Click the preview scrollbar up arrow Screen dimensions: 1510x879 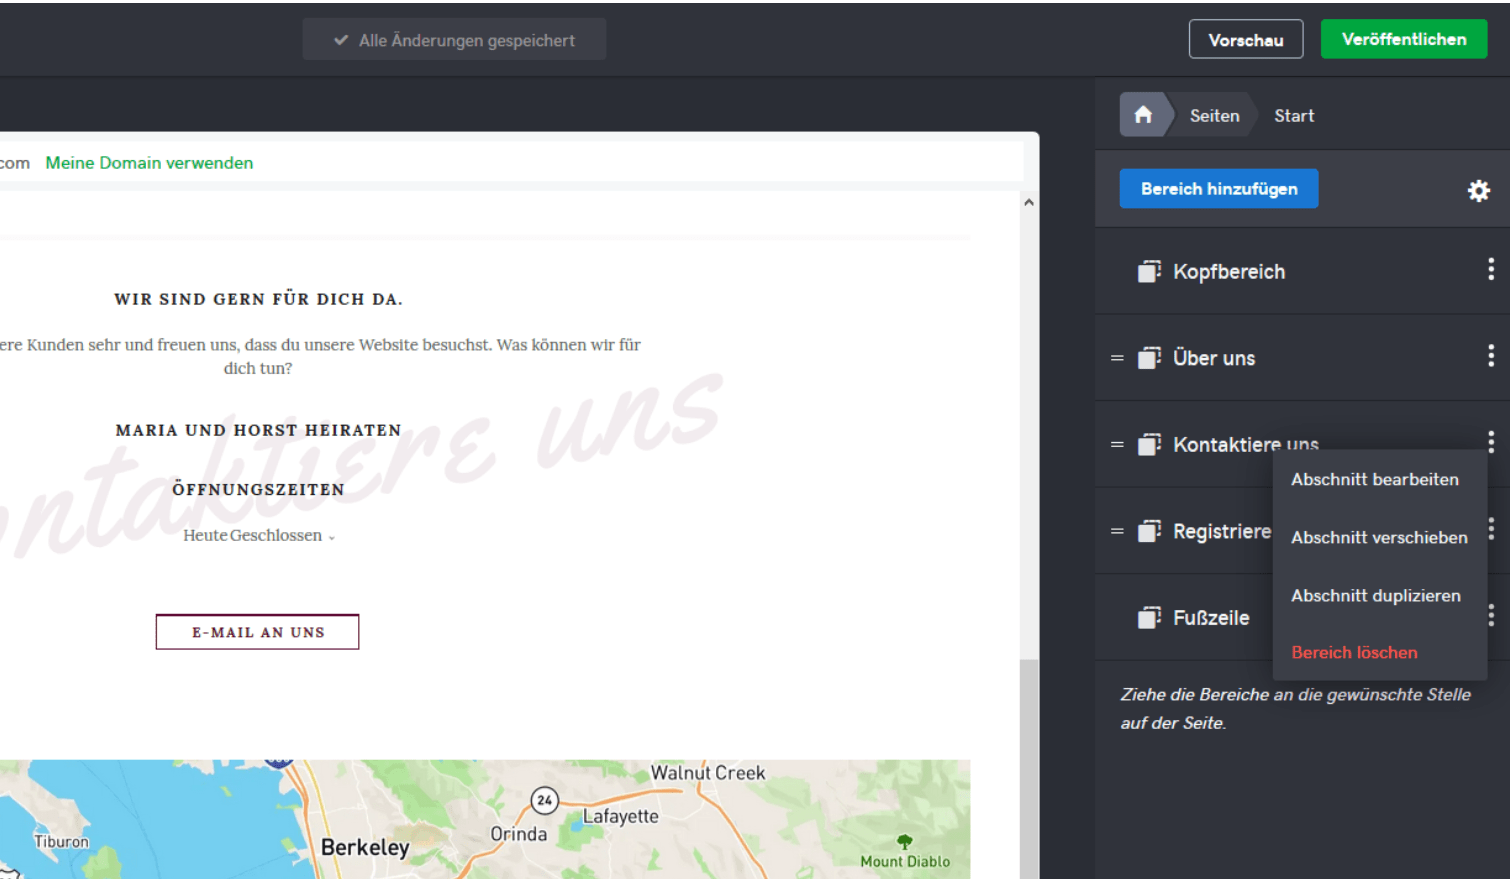pyautogui.click(x=1029, y=202)
